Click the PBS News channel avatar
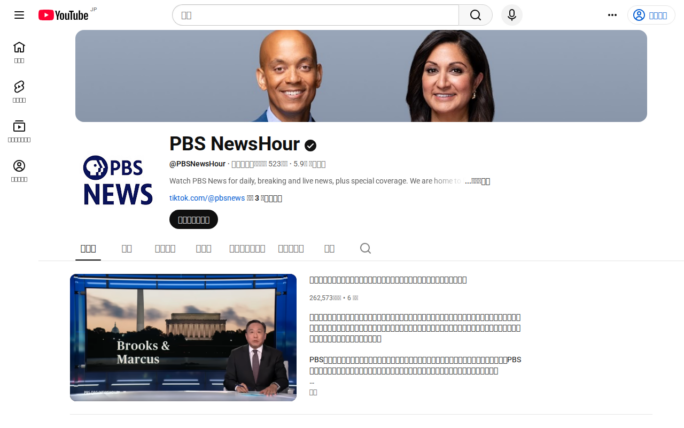 (x=117, y=180)
